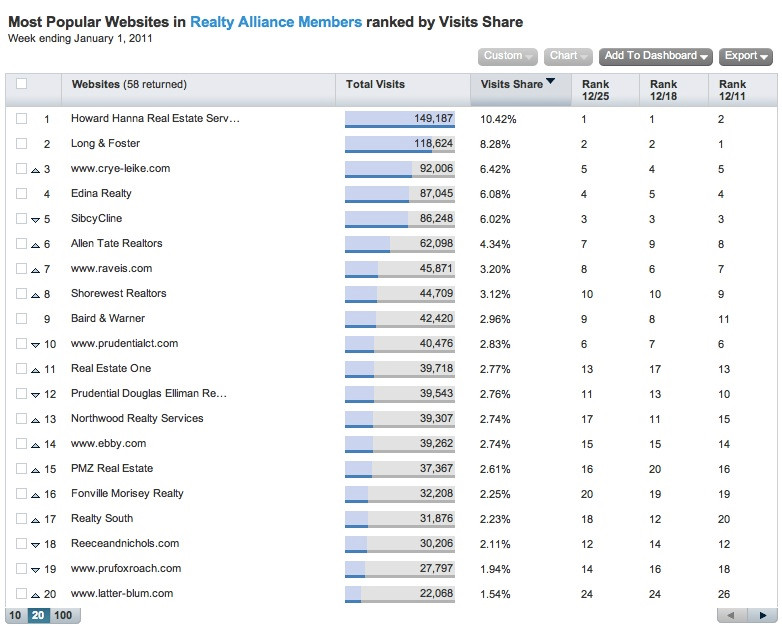Click the 22,068 total visits bar
Viewport: 782px width, 628px height.
pyautogui.click(x=399, y=594)
